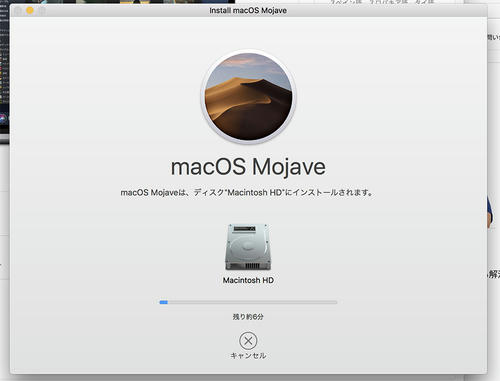Click the circled X cancel icon
The height and width of the screenshot is (381, 500).
point(248,341)
